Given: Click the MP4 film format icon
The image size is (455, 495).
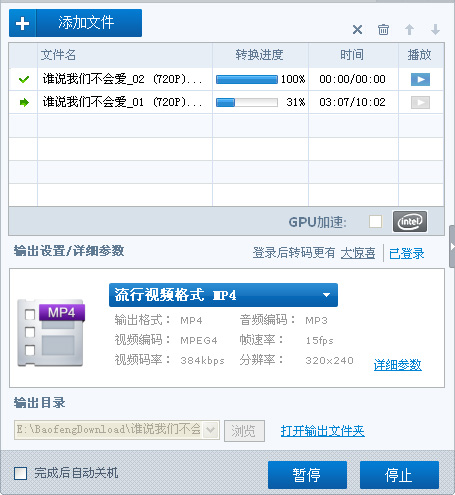Looking at the screenshot, I should [51, 333].
